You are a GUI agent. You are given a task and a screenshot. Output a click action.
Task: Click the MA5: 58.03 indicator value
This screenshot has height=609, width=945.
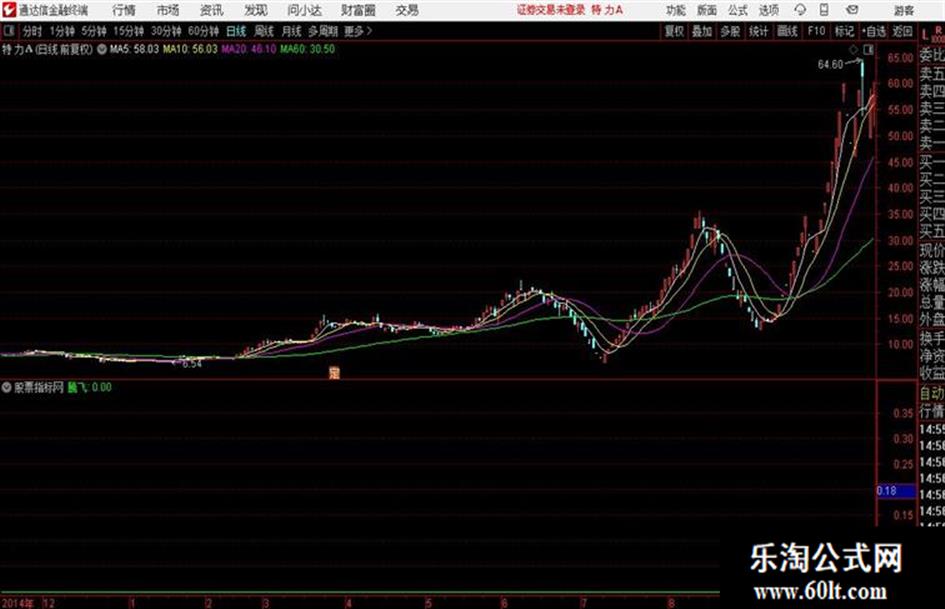[134, 49]
